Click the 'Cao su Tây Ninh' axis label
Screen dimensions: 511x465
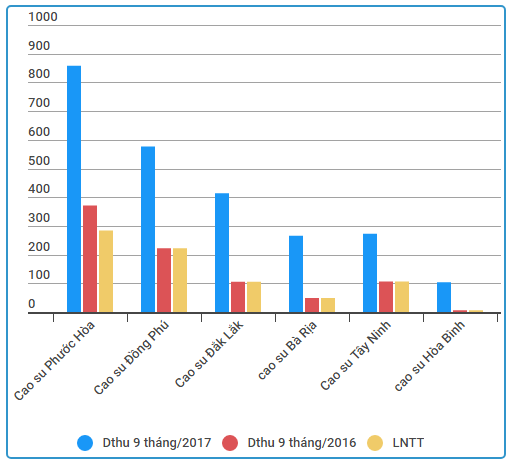pos(355,355)
